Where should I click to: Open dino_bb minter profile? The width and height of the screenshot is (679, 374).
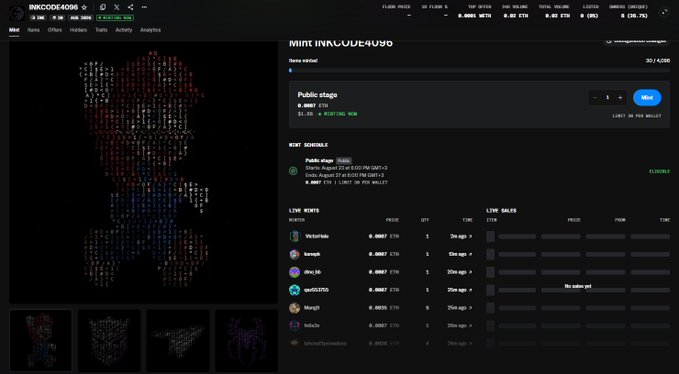tap(313, 272)
